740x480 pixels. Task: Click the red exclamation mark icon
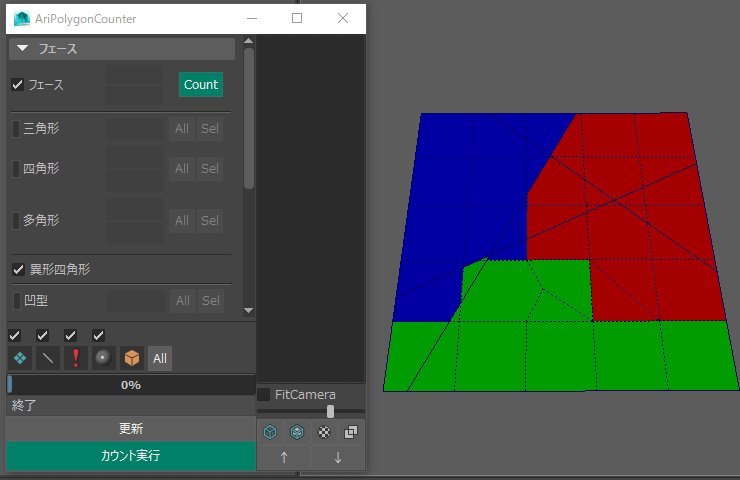coord(76,358)
